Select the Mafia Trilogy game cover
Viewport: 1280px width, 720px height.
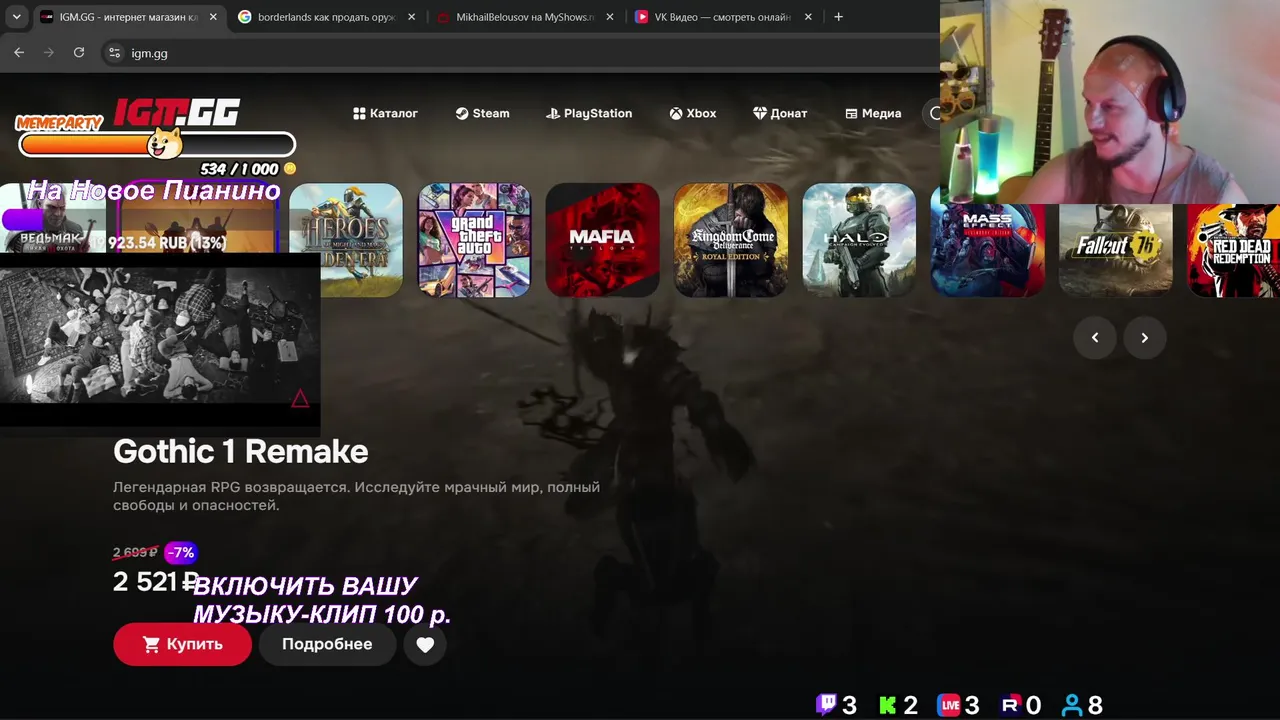(x=602, y=240)
